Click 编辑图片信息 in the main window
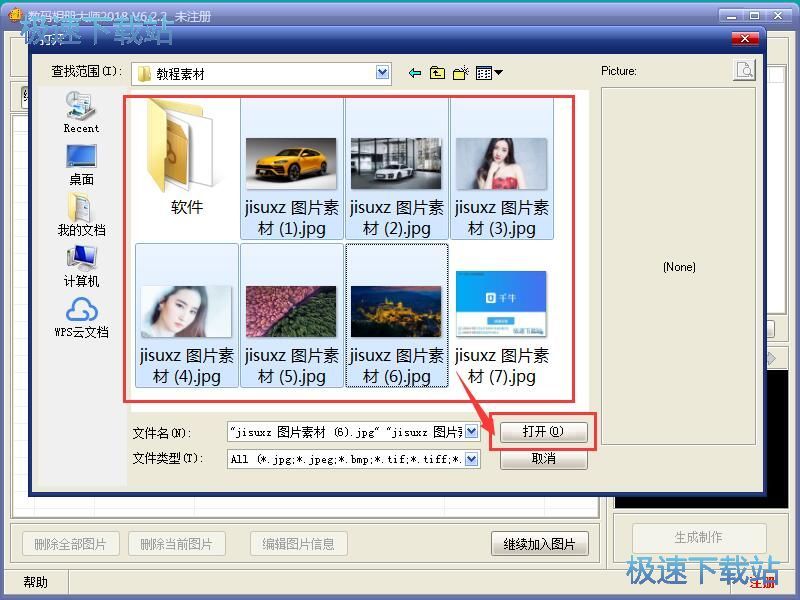Screen dimensions: 800x600 click(x=298, y=544)
